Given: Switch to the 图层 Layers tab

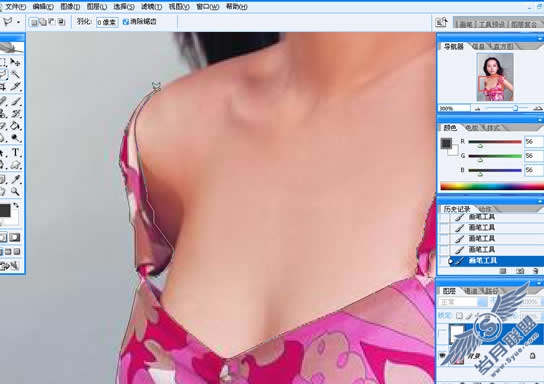Looking at the screenshot, I should (449, 291).
